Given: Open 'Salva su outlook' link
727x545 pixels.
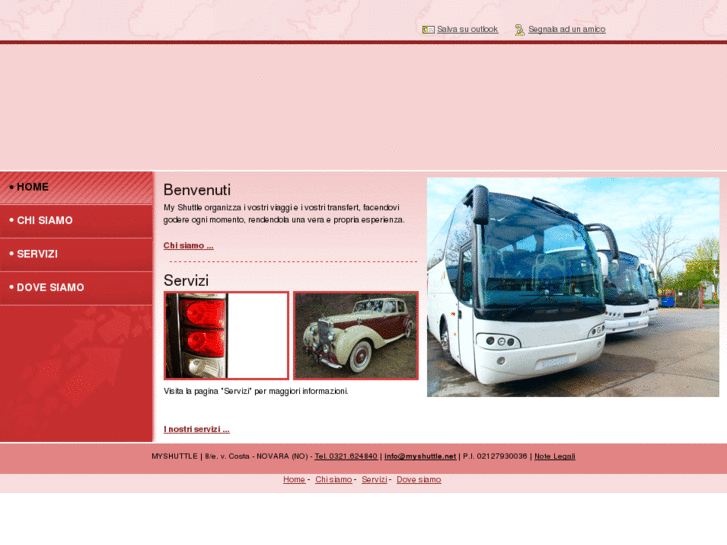Looking at the screenshot, I should tap(467, 29).
